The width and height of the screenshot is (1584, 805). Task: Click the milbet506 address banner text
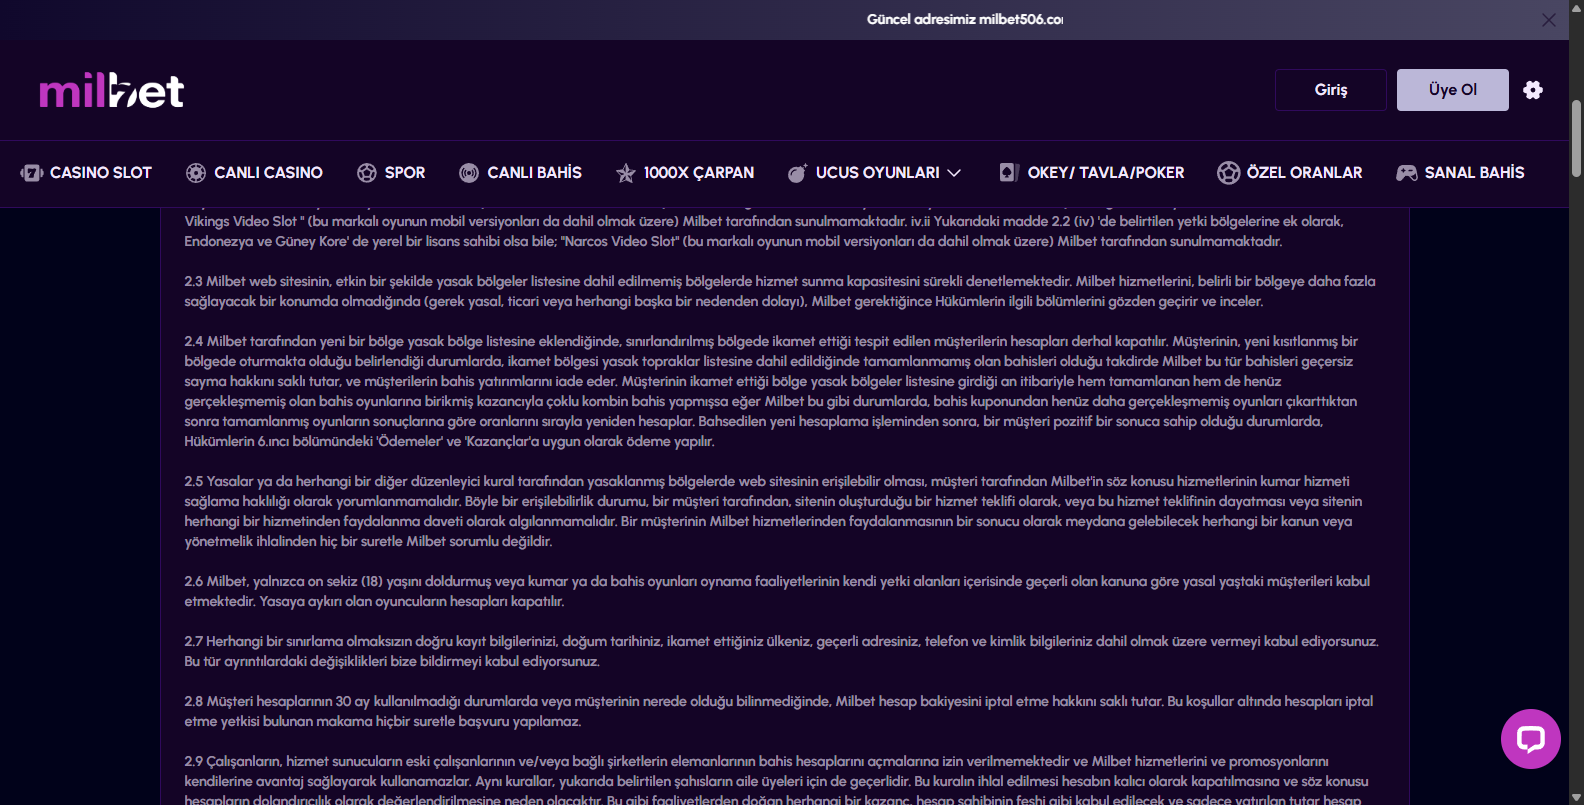pos(965,20)
